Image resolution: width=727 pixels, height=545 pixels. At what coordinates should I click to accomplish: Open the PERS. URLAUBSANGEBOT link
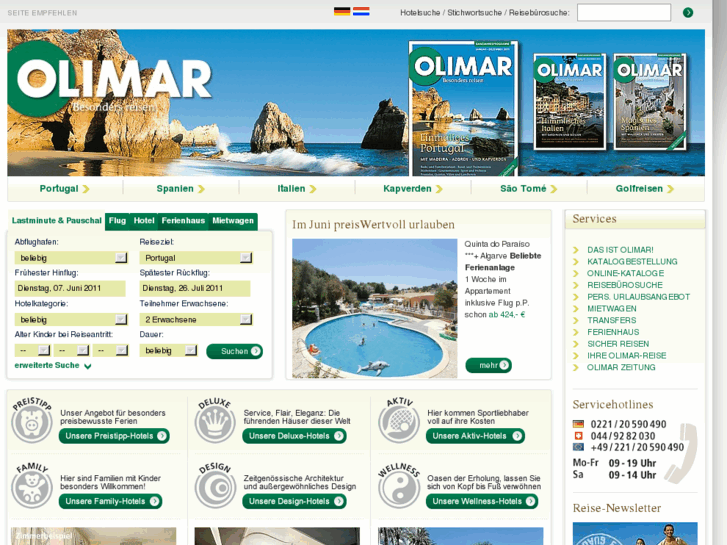[x=638, y=297]
